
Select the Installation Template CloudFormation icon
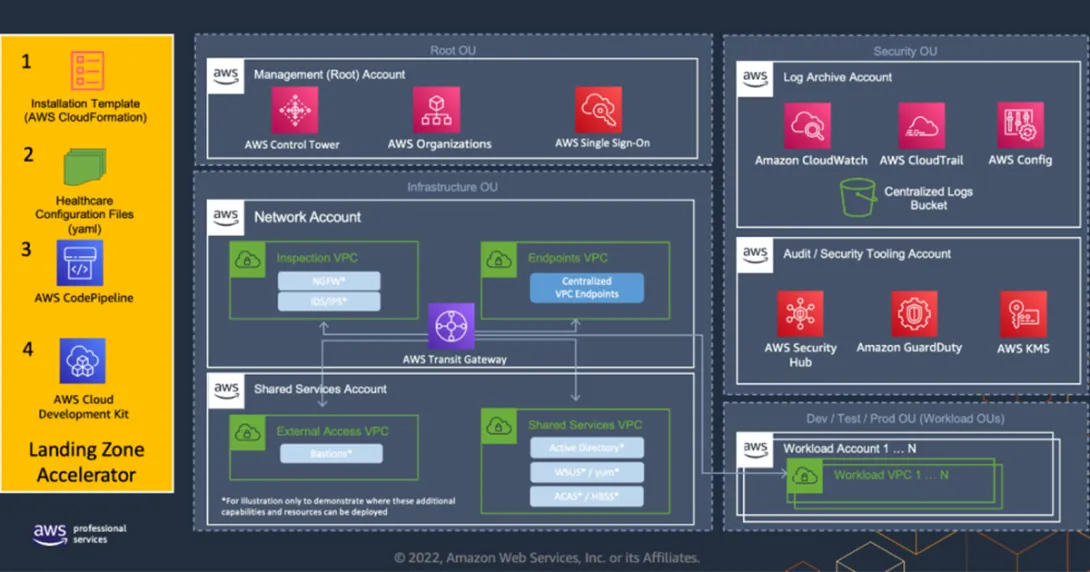(x=87, y=71)
